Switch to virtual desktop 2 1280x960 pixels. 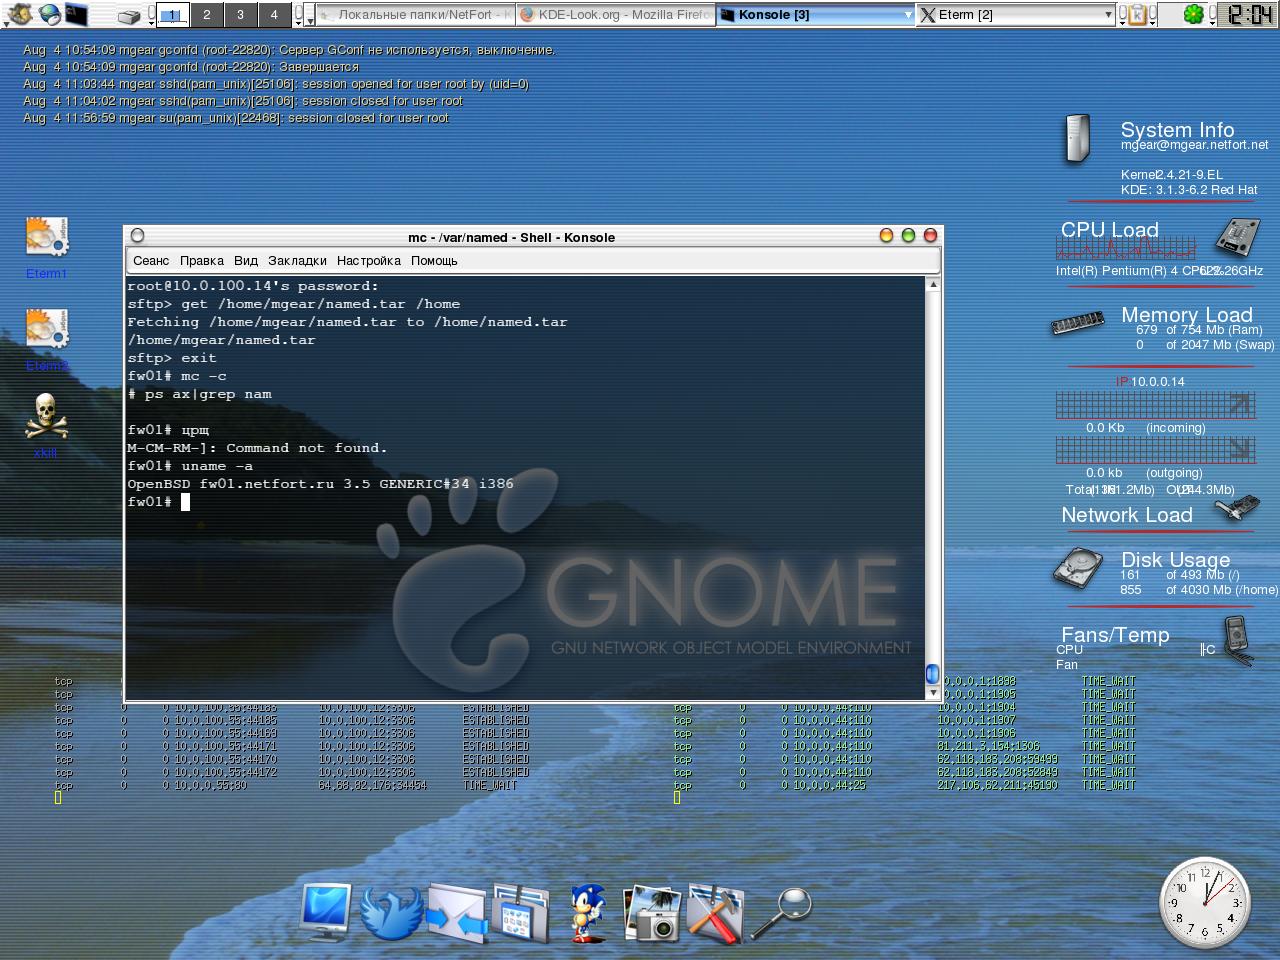[x=207, y=14]
